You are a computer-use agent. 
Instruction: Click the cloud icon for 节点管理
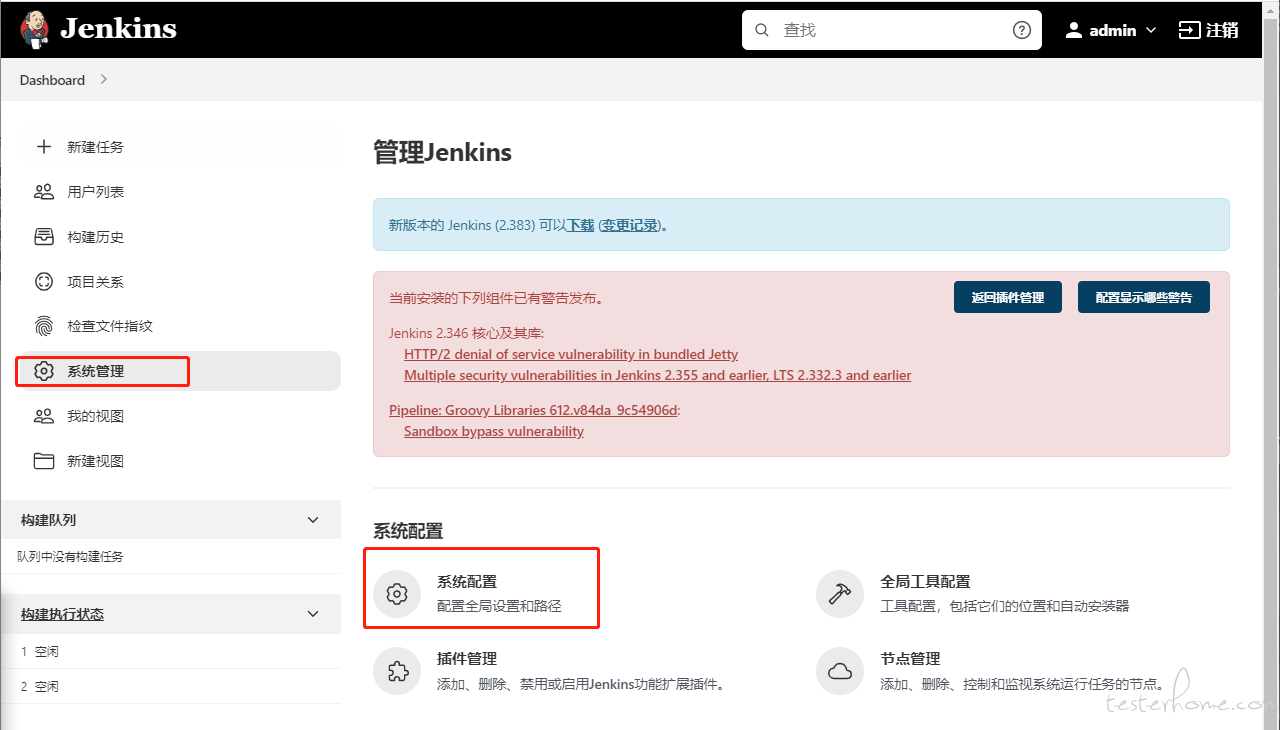click(x=840, y=671)
